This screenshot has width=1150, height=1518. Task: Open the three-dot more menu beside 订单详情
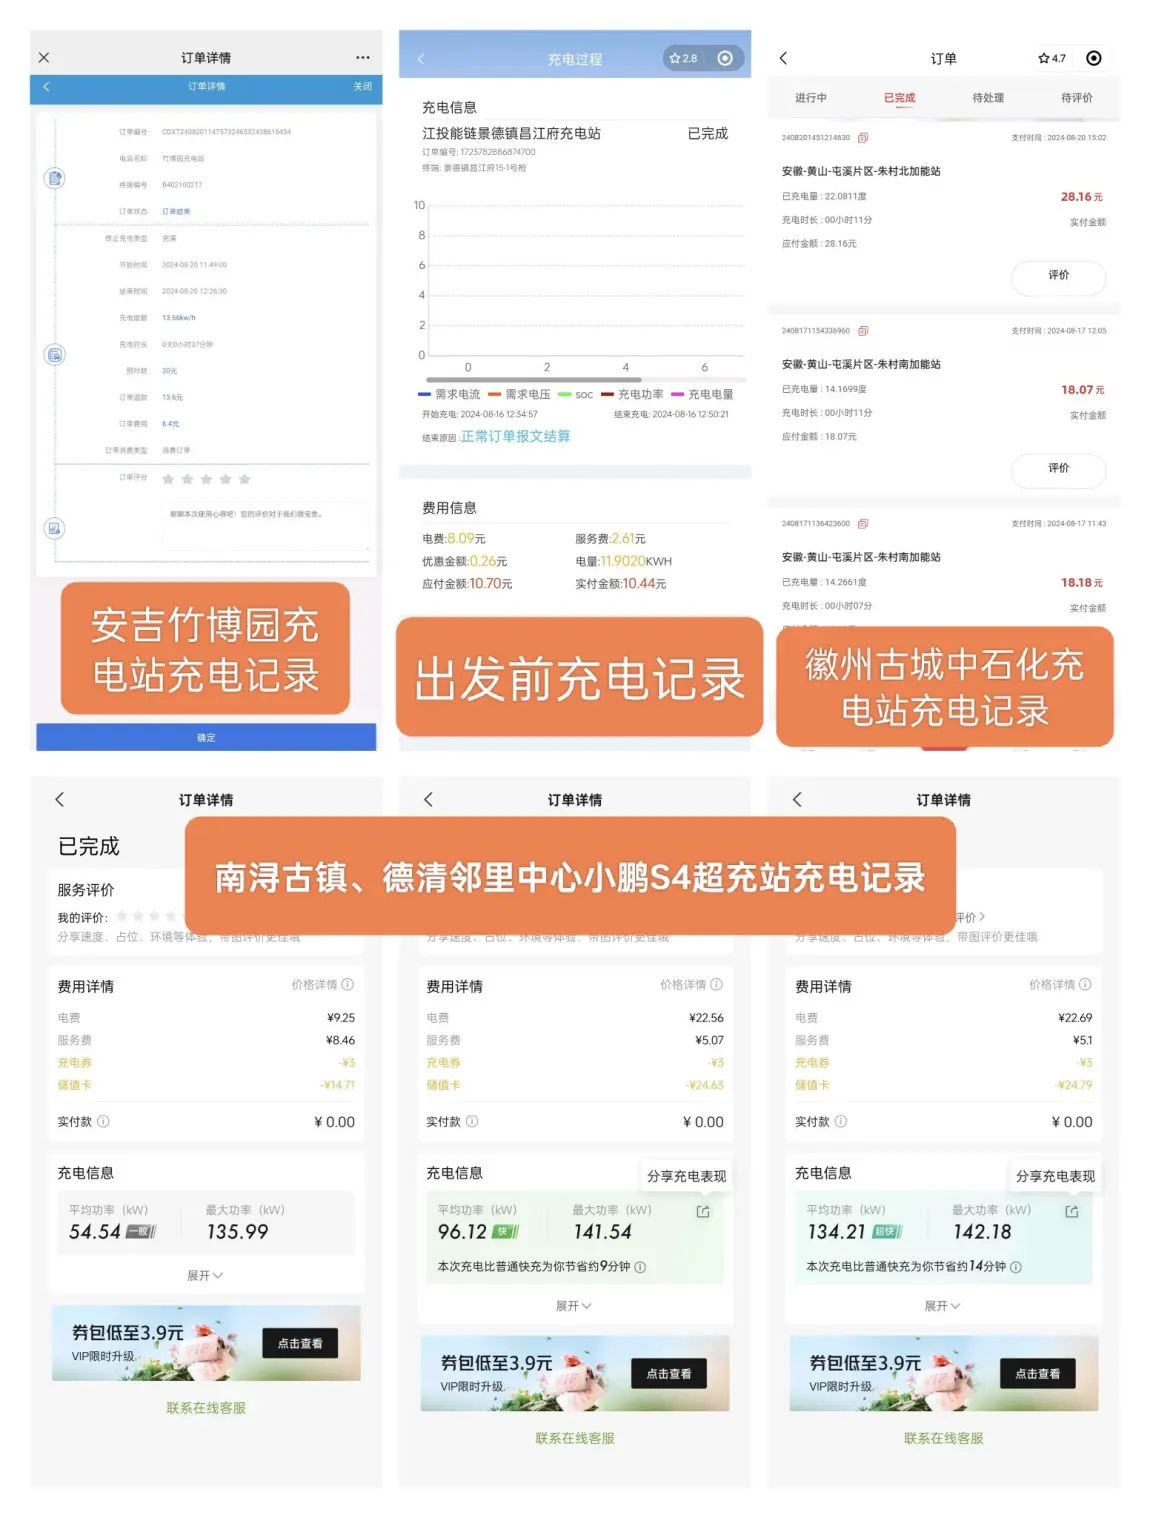coord(362,58)
